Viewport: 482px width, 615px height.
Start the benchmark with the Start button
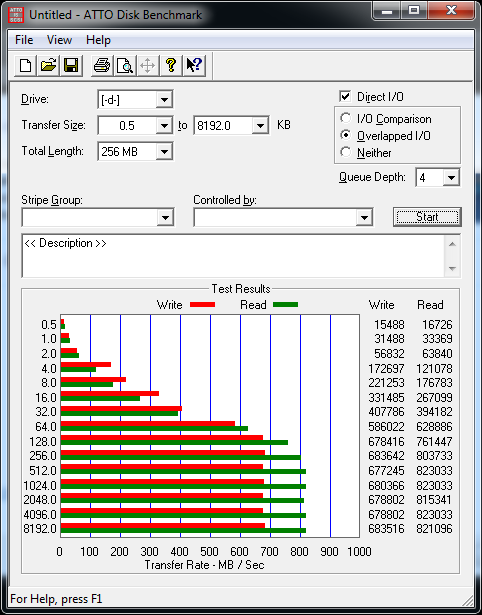point(427,217)
